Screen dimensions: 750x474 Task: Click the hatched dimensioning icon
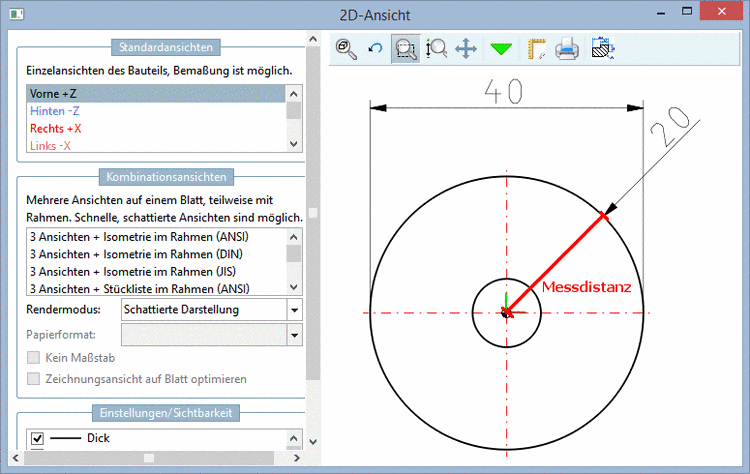click(x=603, y=48)
